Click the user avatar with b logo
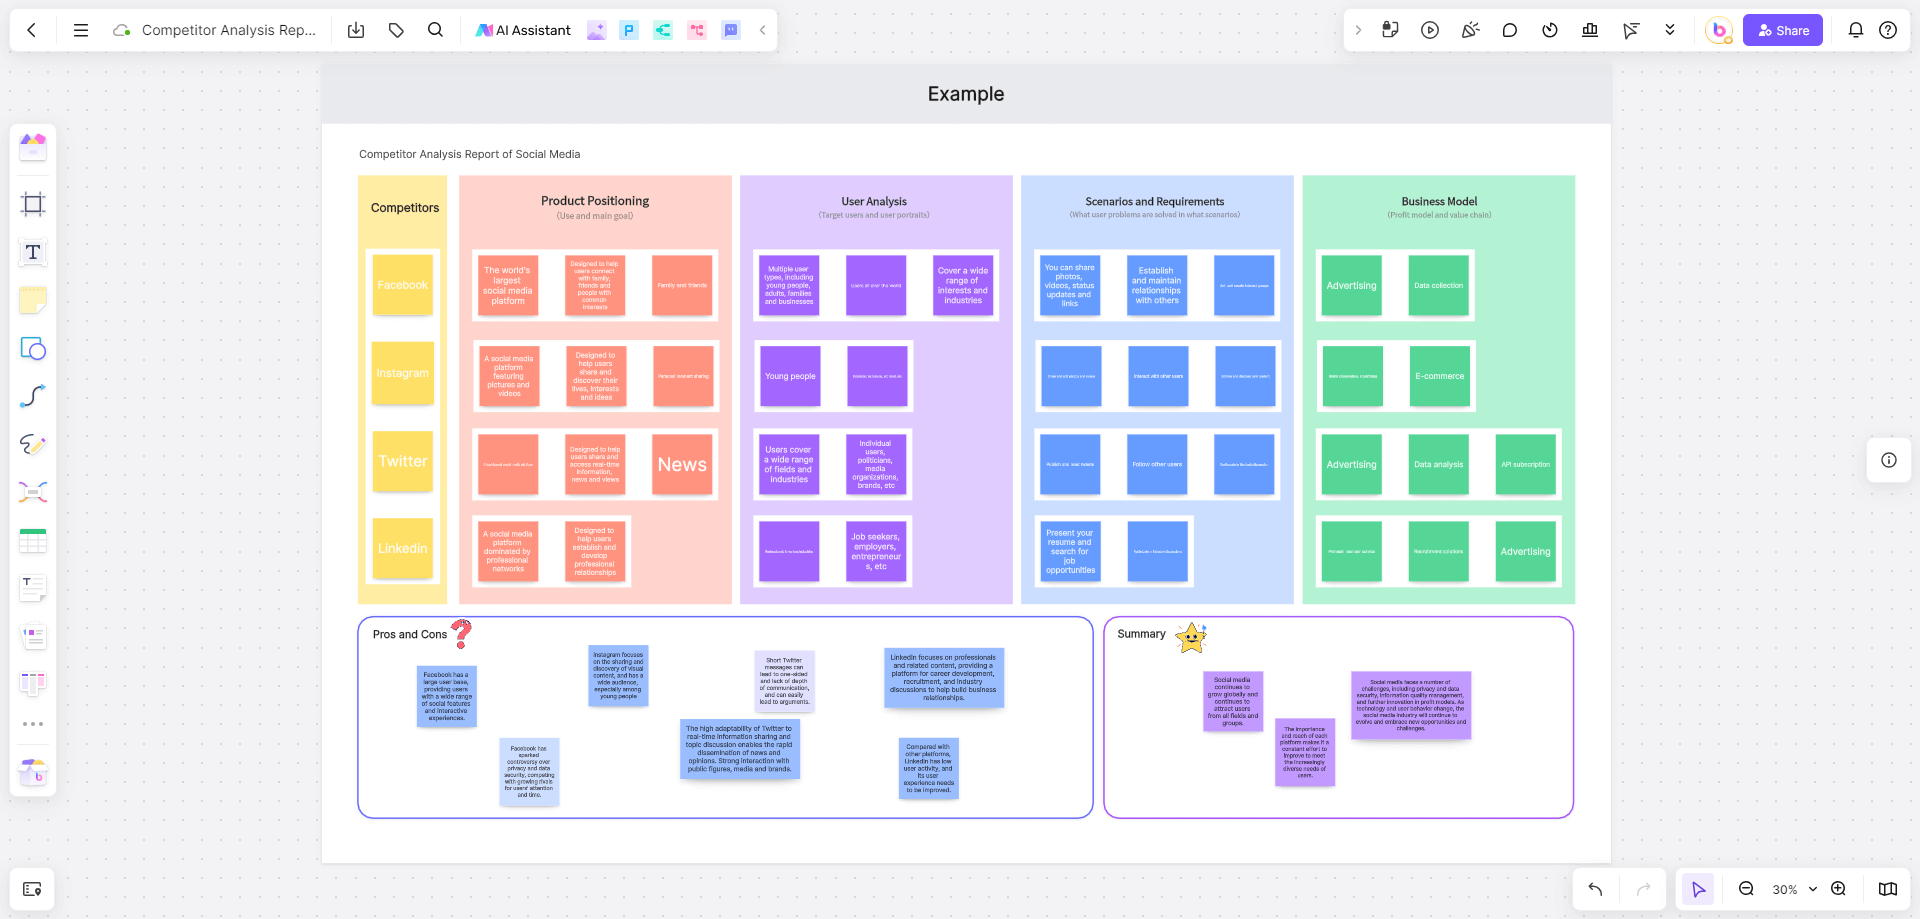This screenshot has height=919, width=1920. point(1719,30)
